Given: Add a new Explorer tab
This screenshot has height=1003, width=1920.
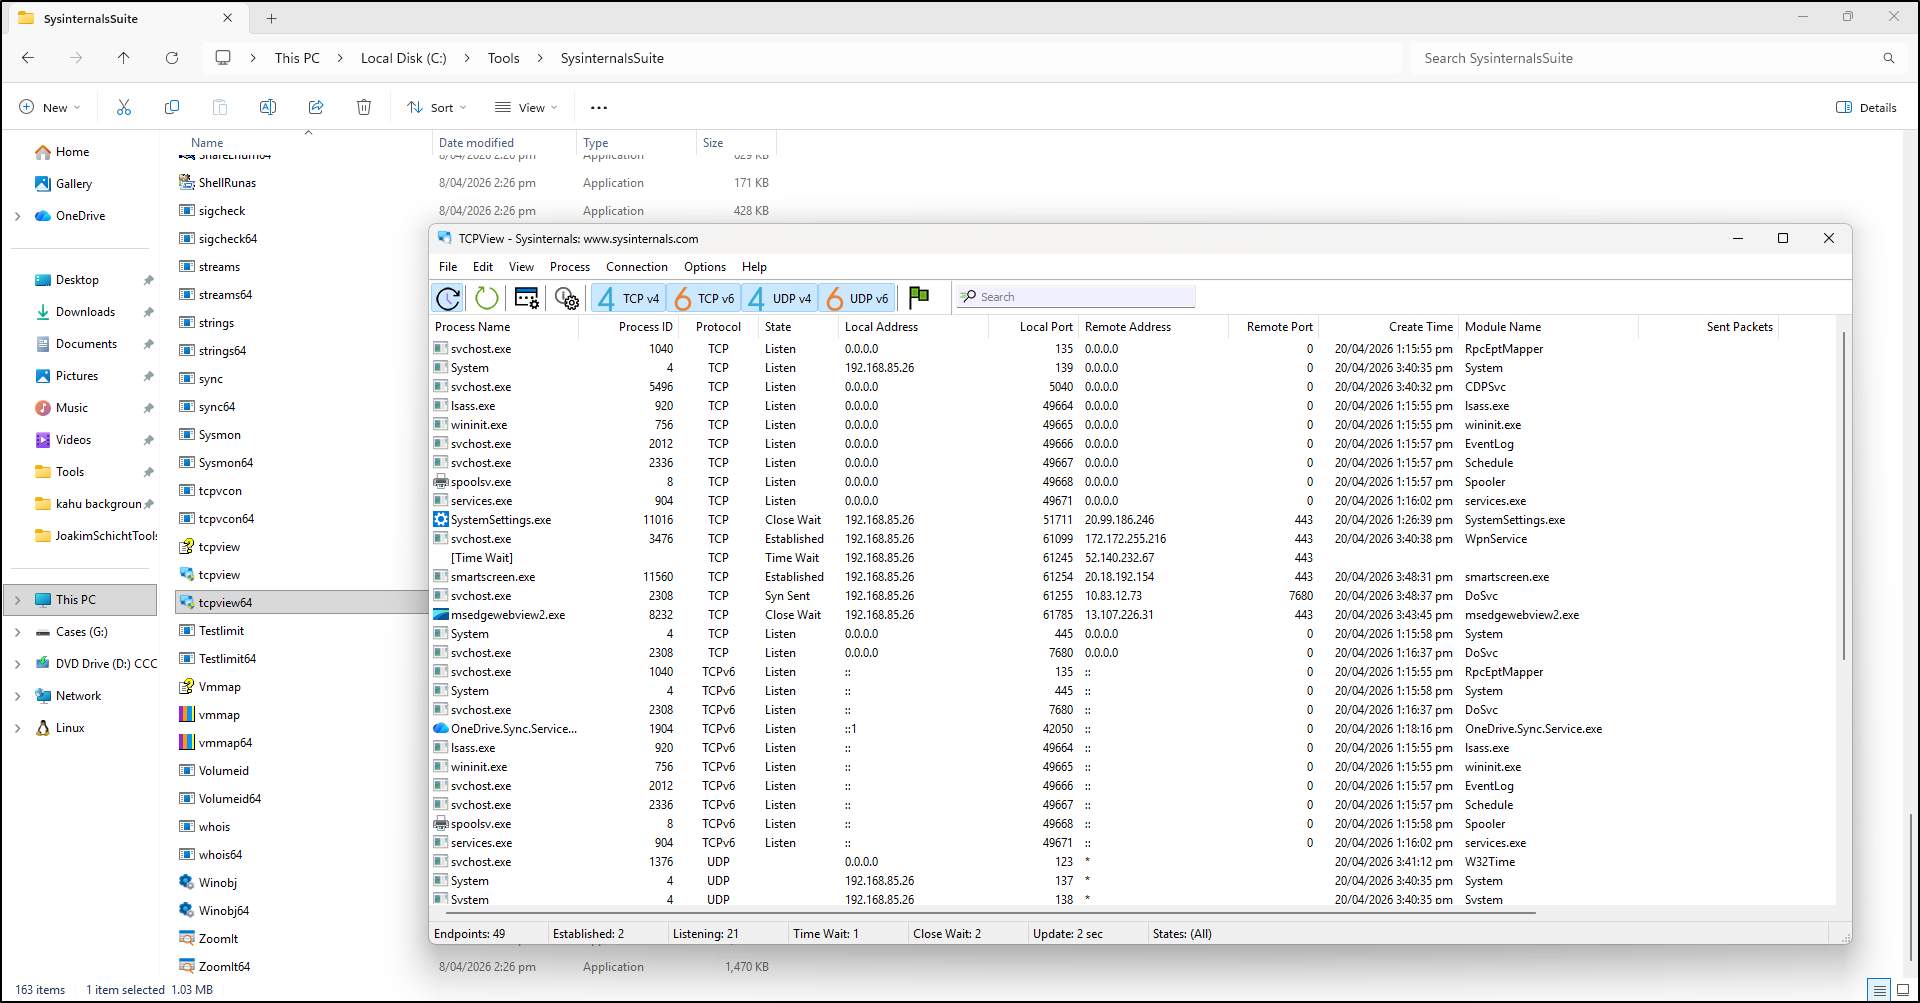Looking at the screenshot, I should (x=271, y=18).
